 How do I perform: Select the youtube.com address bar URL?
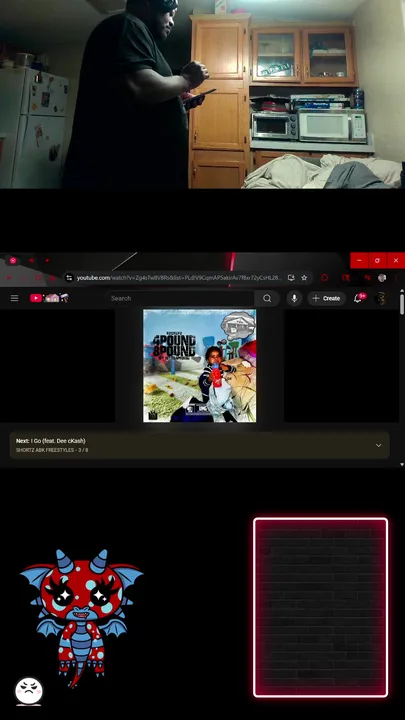coord(179,278)
